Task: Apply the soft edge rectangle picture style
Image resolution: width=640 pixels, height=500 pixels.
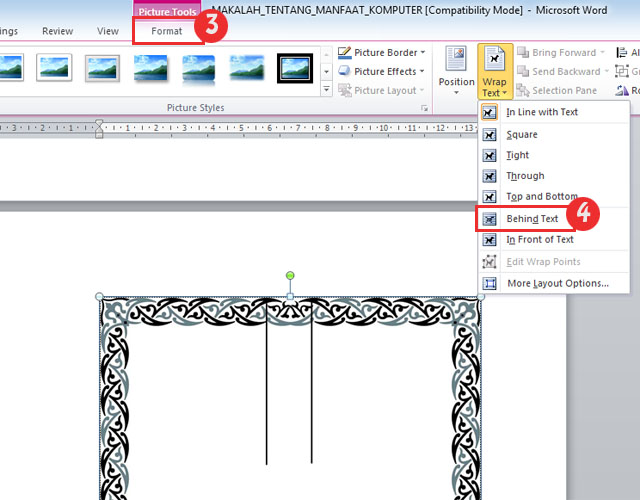Action: 247,67
